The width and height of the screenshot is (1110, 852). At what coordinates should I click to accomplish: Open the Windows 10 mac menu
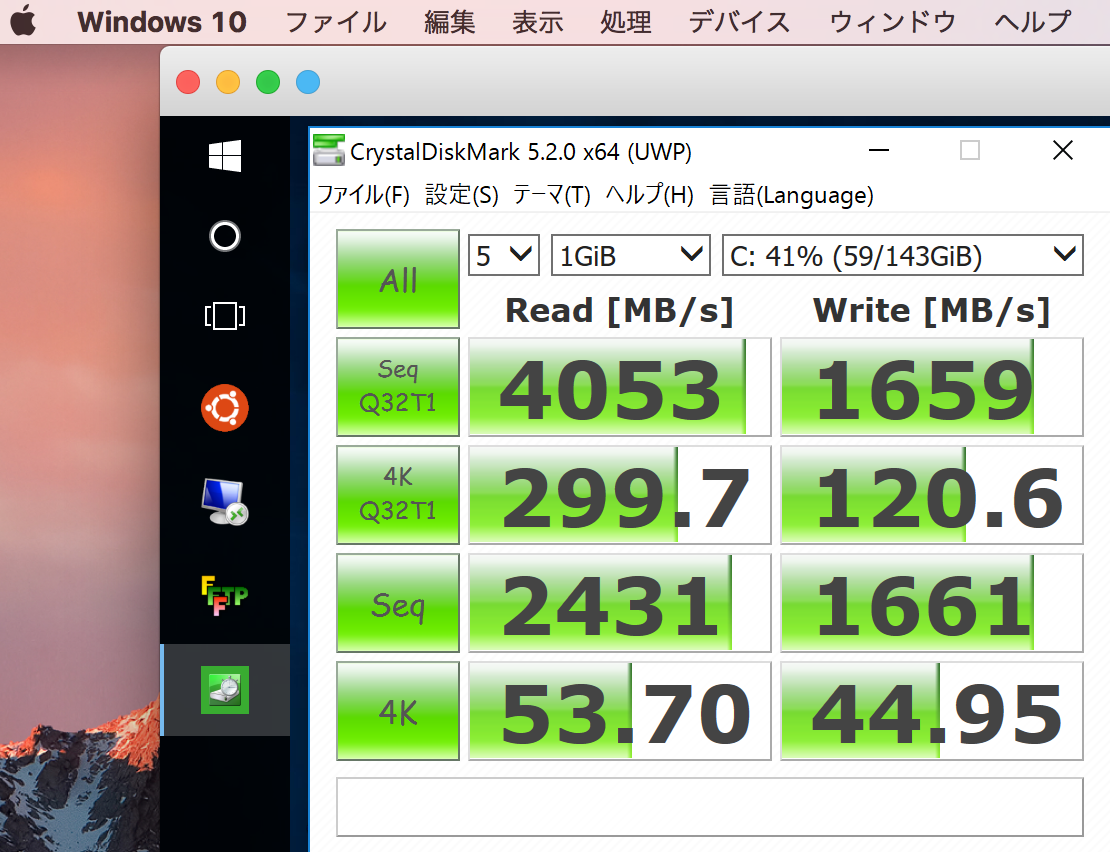(x=162, y=22)
